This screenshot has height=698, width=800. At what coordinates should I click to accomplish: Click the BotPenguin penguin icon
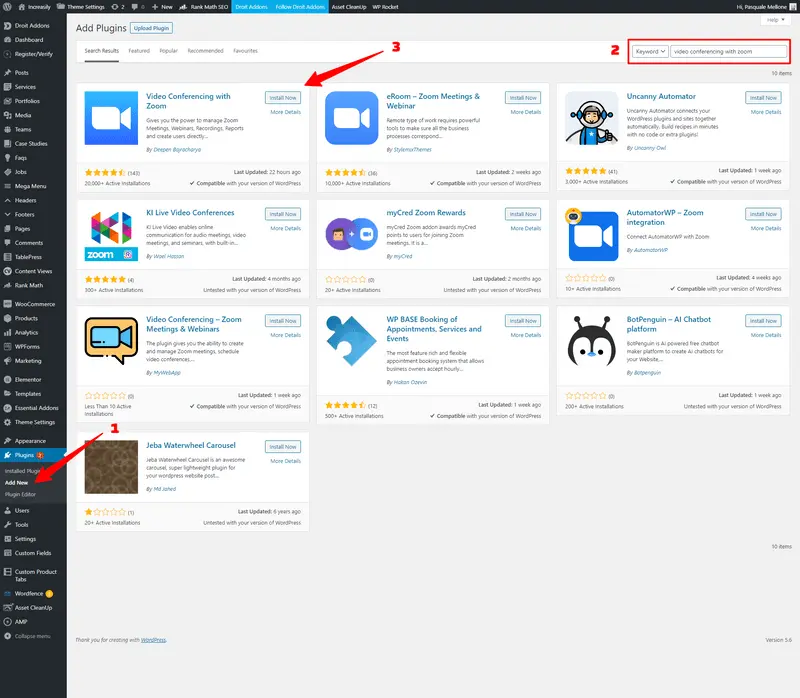coord(591,342)
